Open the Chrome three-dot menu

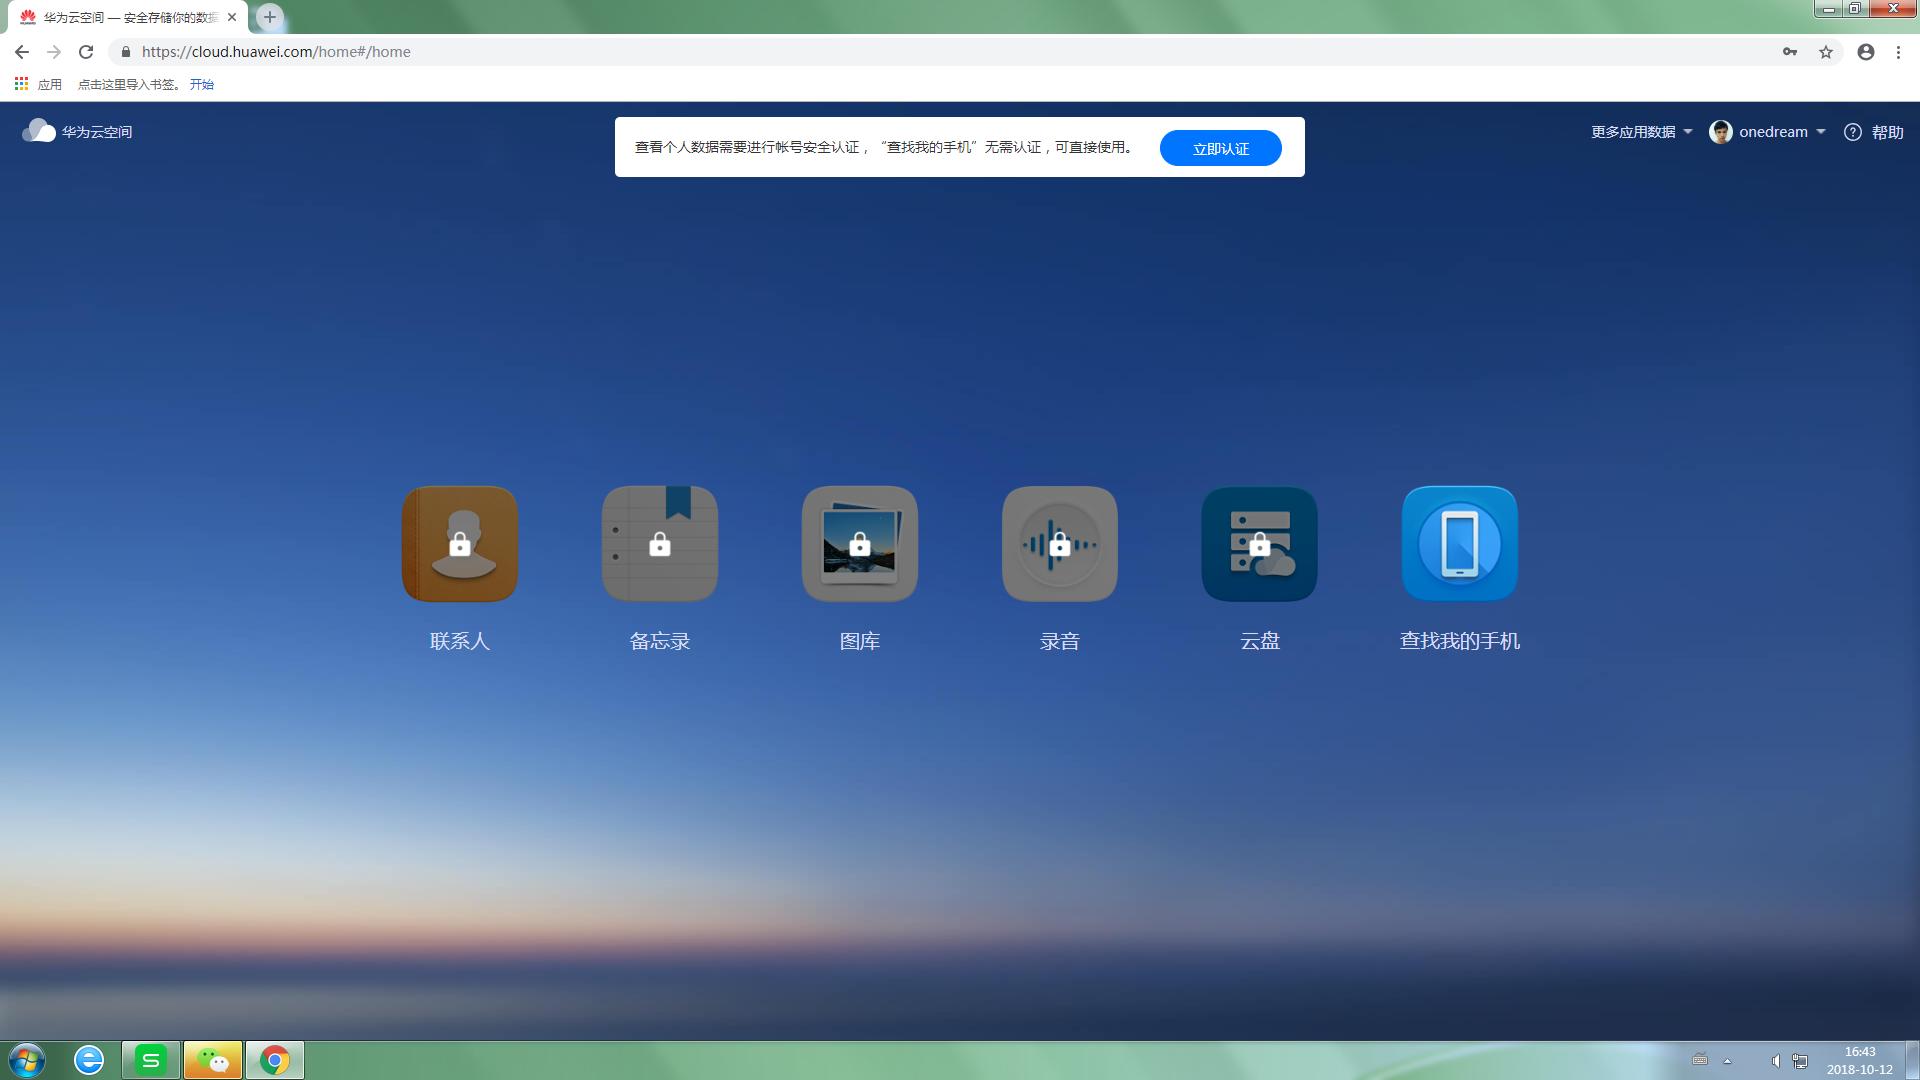tap(1898, 52)
